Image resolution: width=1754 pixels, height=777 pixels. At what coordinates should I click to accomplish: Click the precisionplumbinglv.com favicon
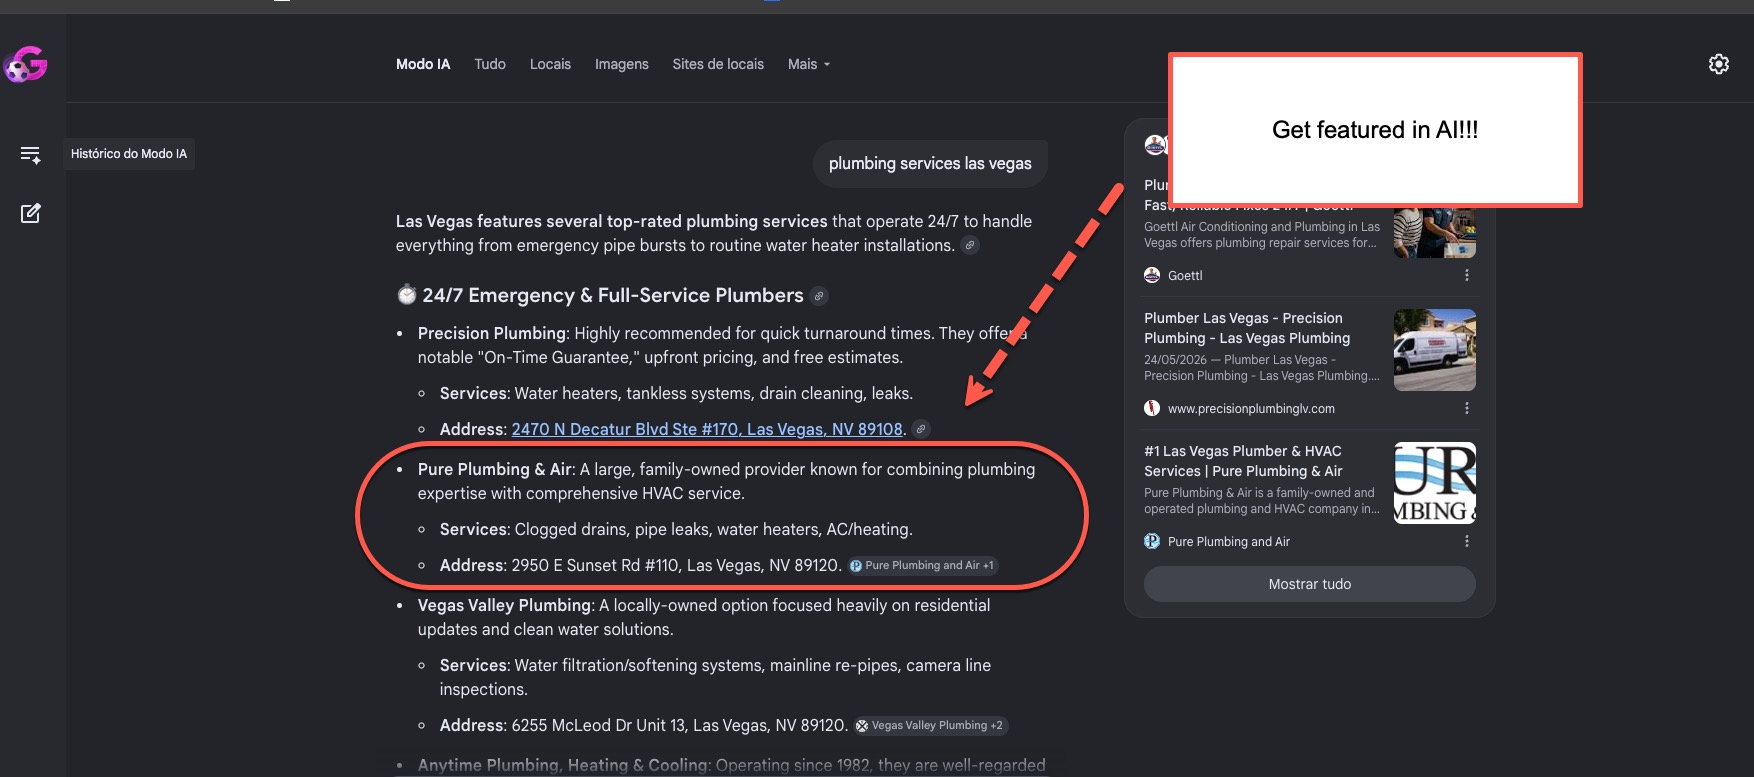pos(1152,408)
